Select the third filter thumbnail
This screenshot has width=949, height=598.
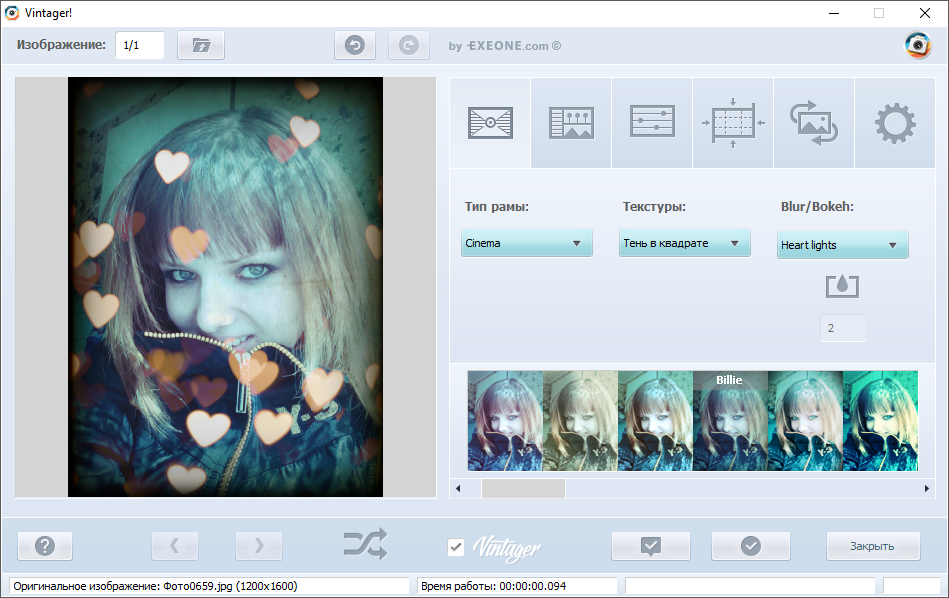tap(655, 421)
